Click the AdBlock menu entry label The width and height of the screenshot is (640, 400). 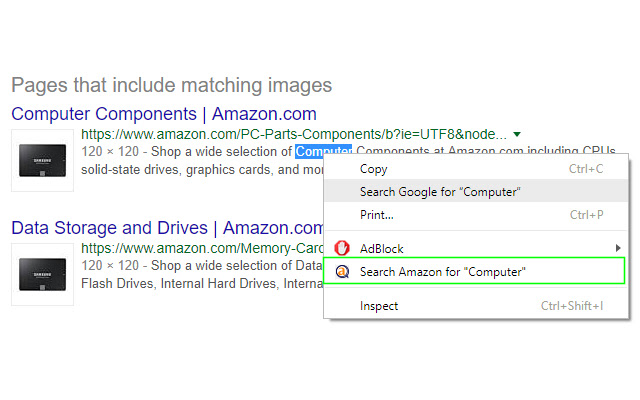tap(382, 248)
